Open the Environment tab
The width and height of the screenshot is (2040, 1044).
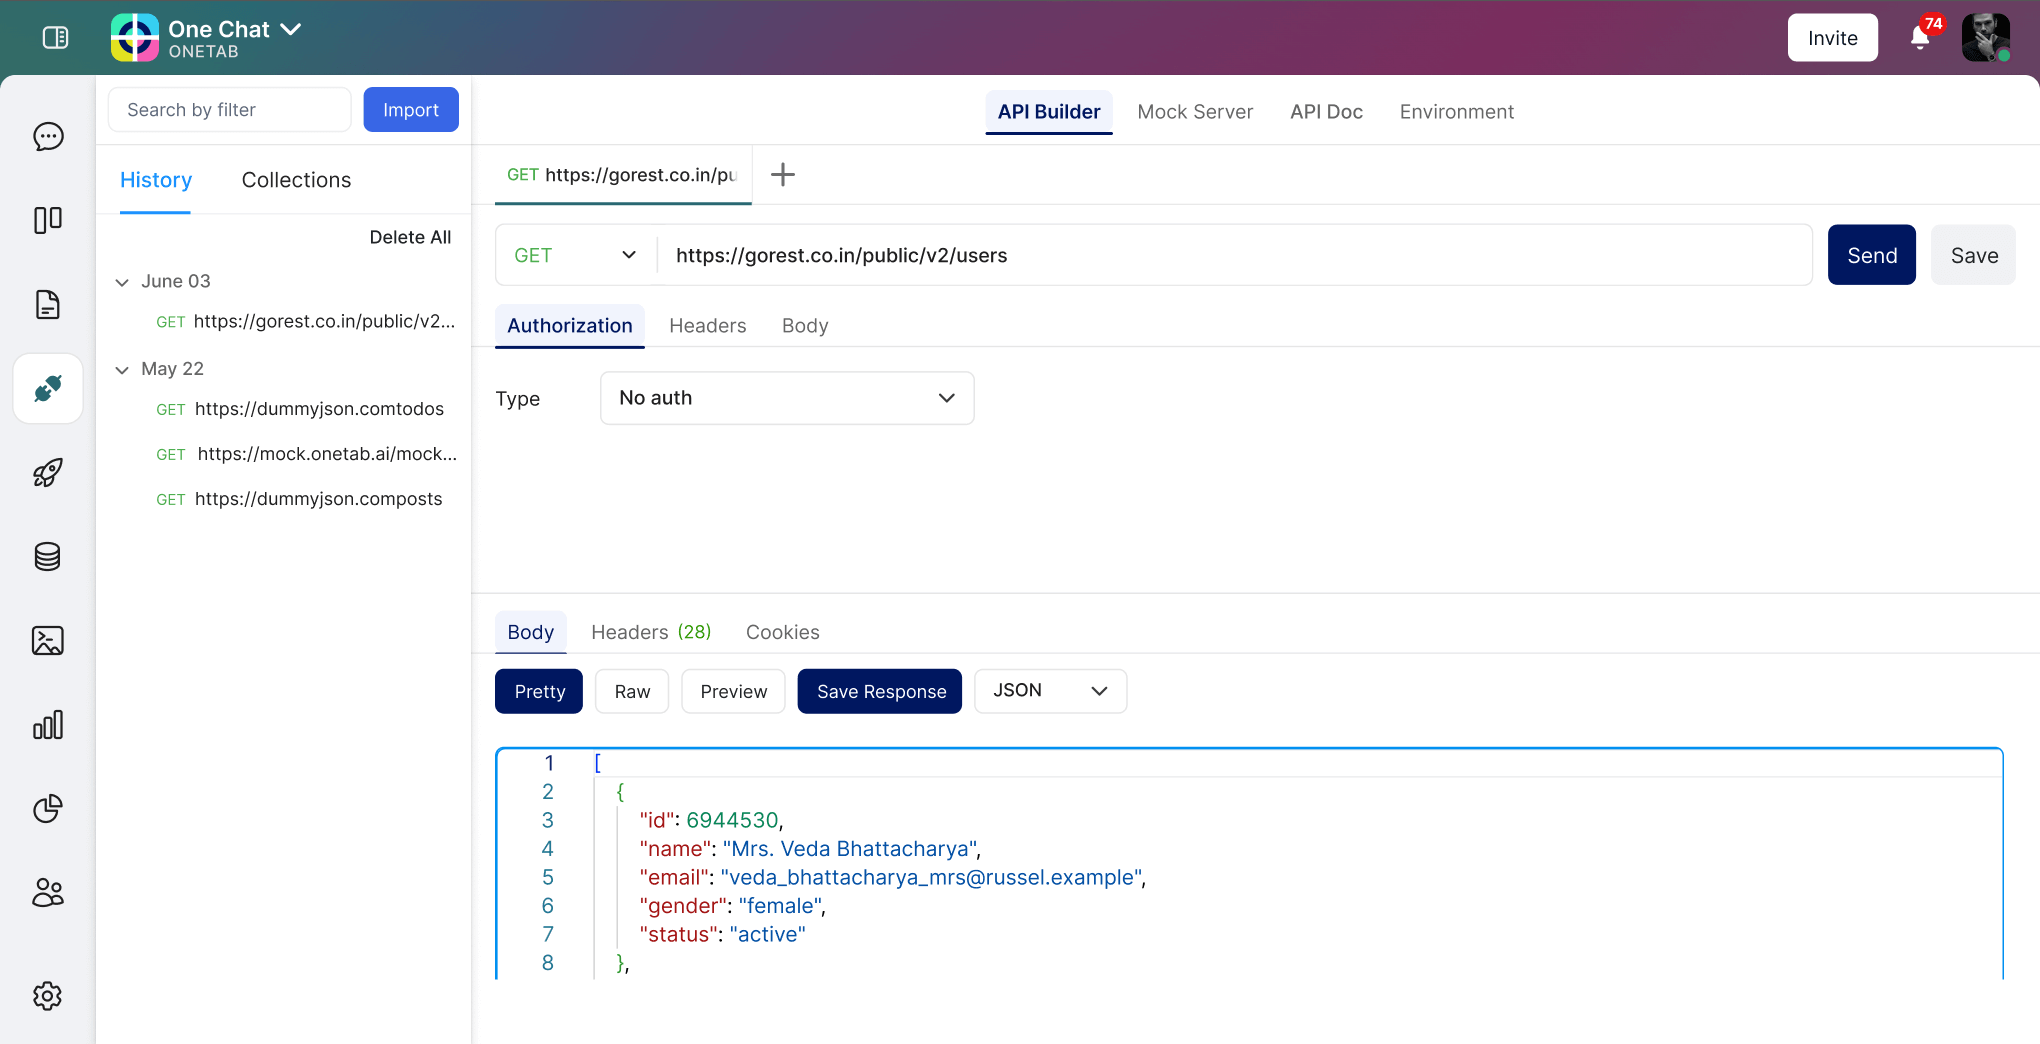(1456, 112)
